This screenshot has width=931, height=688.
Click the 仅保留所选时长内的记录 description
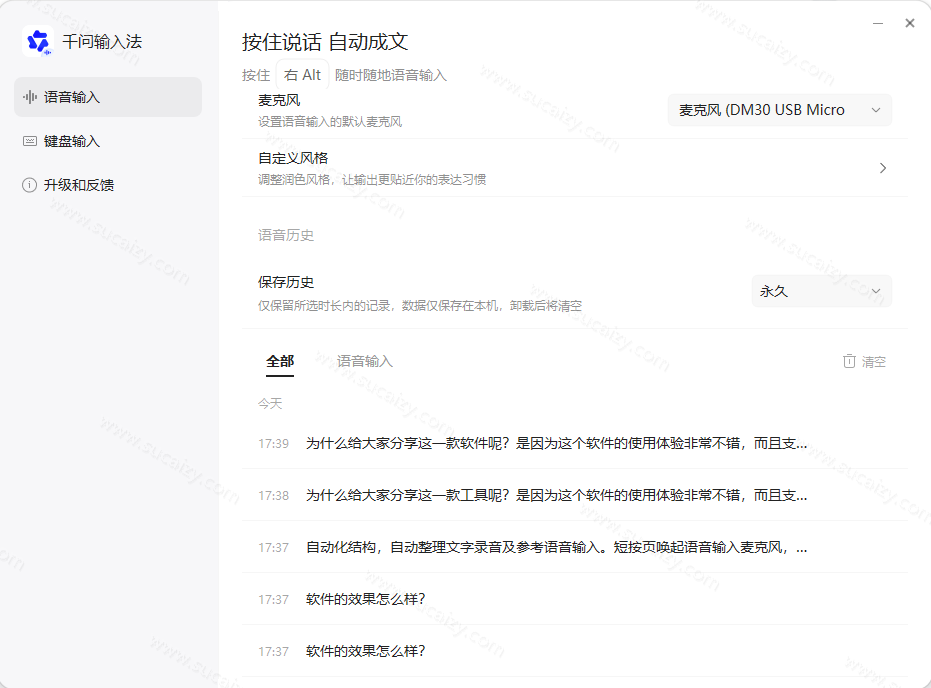[420, 306]
